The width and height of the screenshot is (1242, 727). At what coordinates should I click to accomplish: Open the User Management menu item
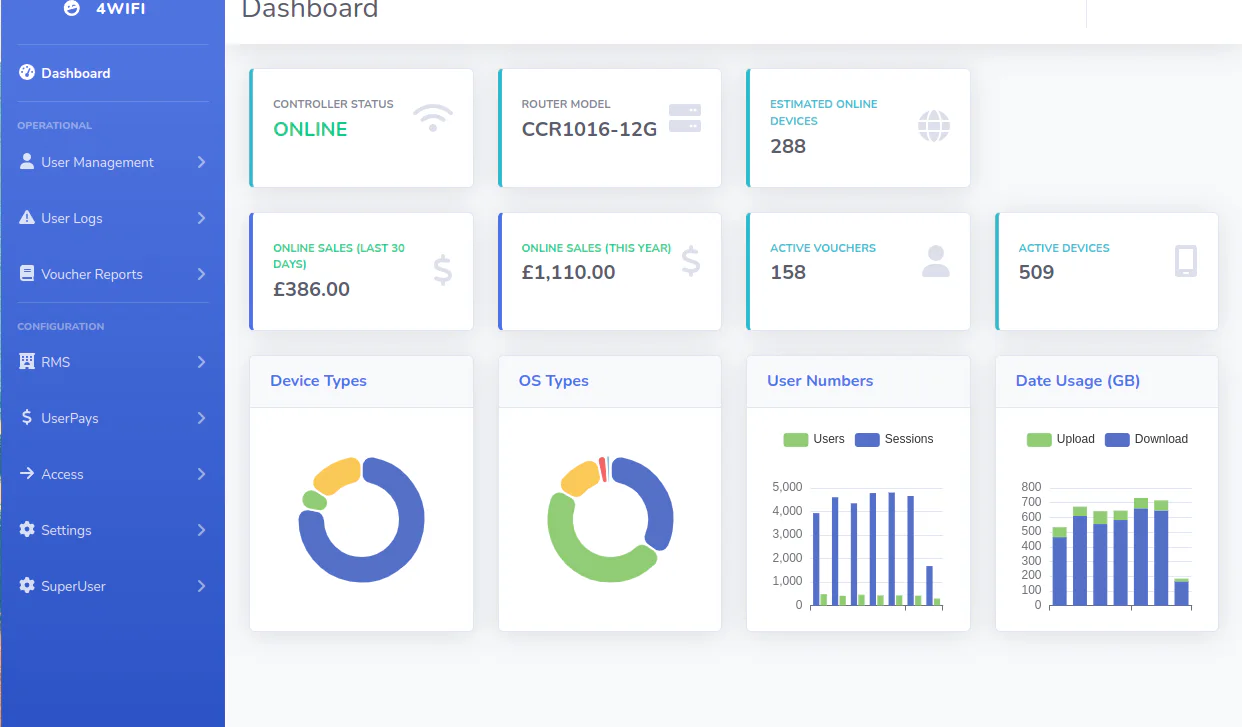112,162
